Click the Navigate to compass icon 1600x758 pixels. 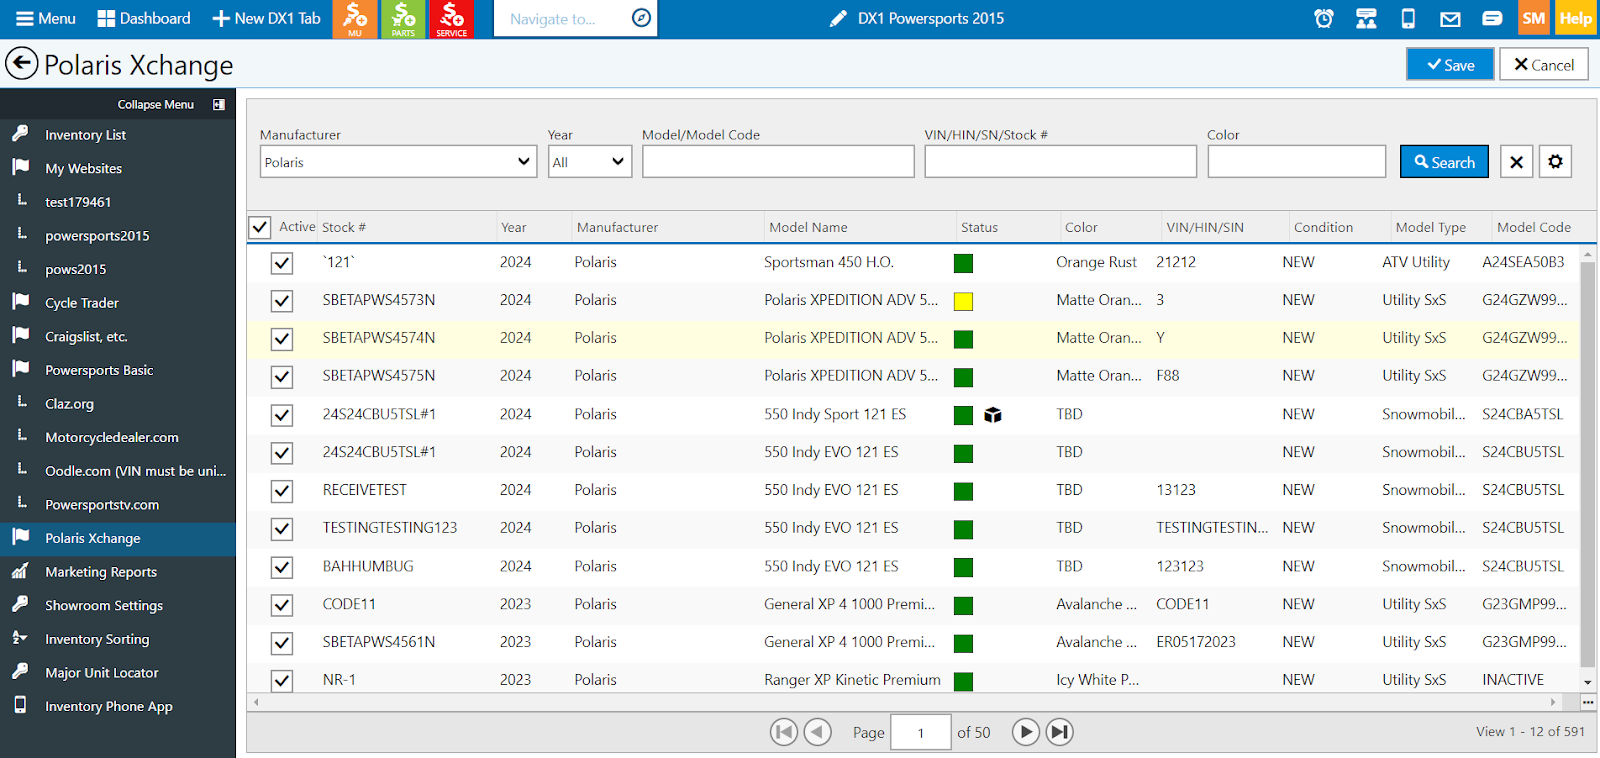pyautogui.click(x=642, y=18)
